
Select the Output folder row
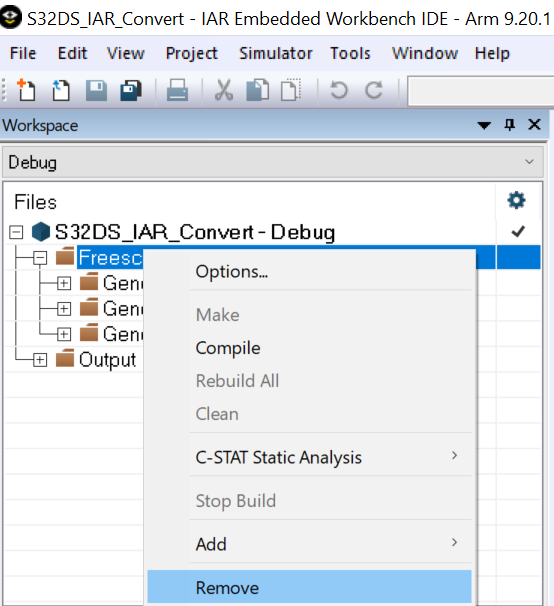coord(107,360)
